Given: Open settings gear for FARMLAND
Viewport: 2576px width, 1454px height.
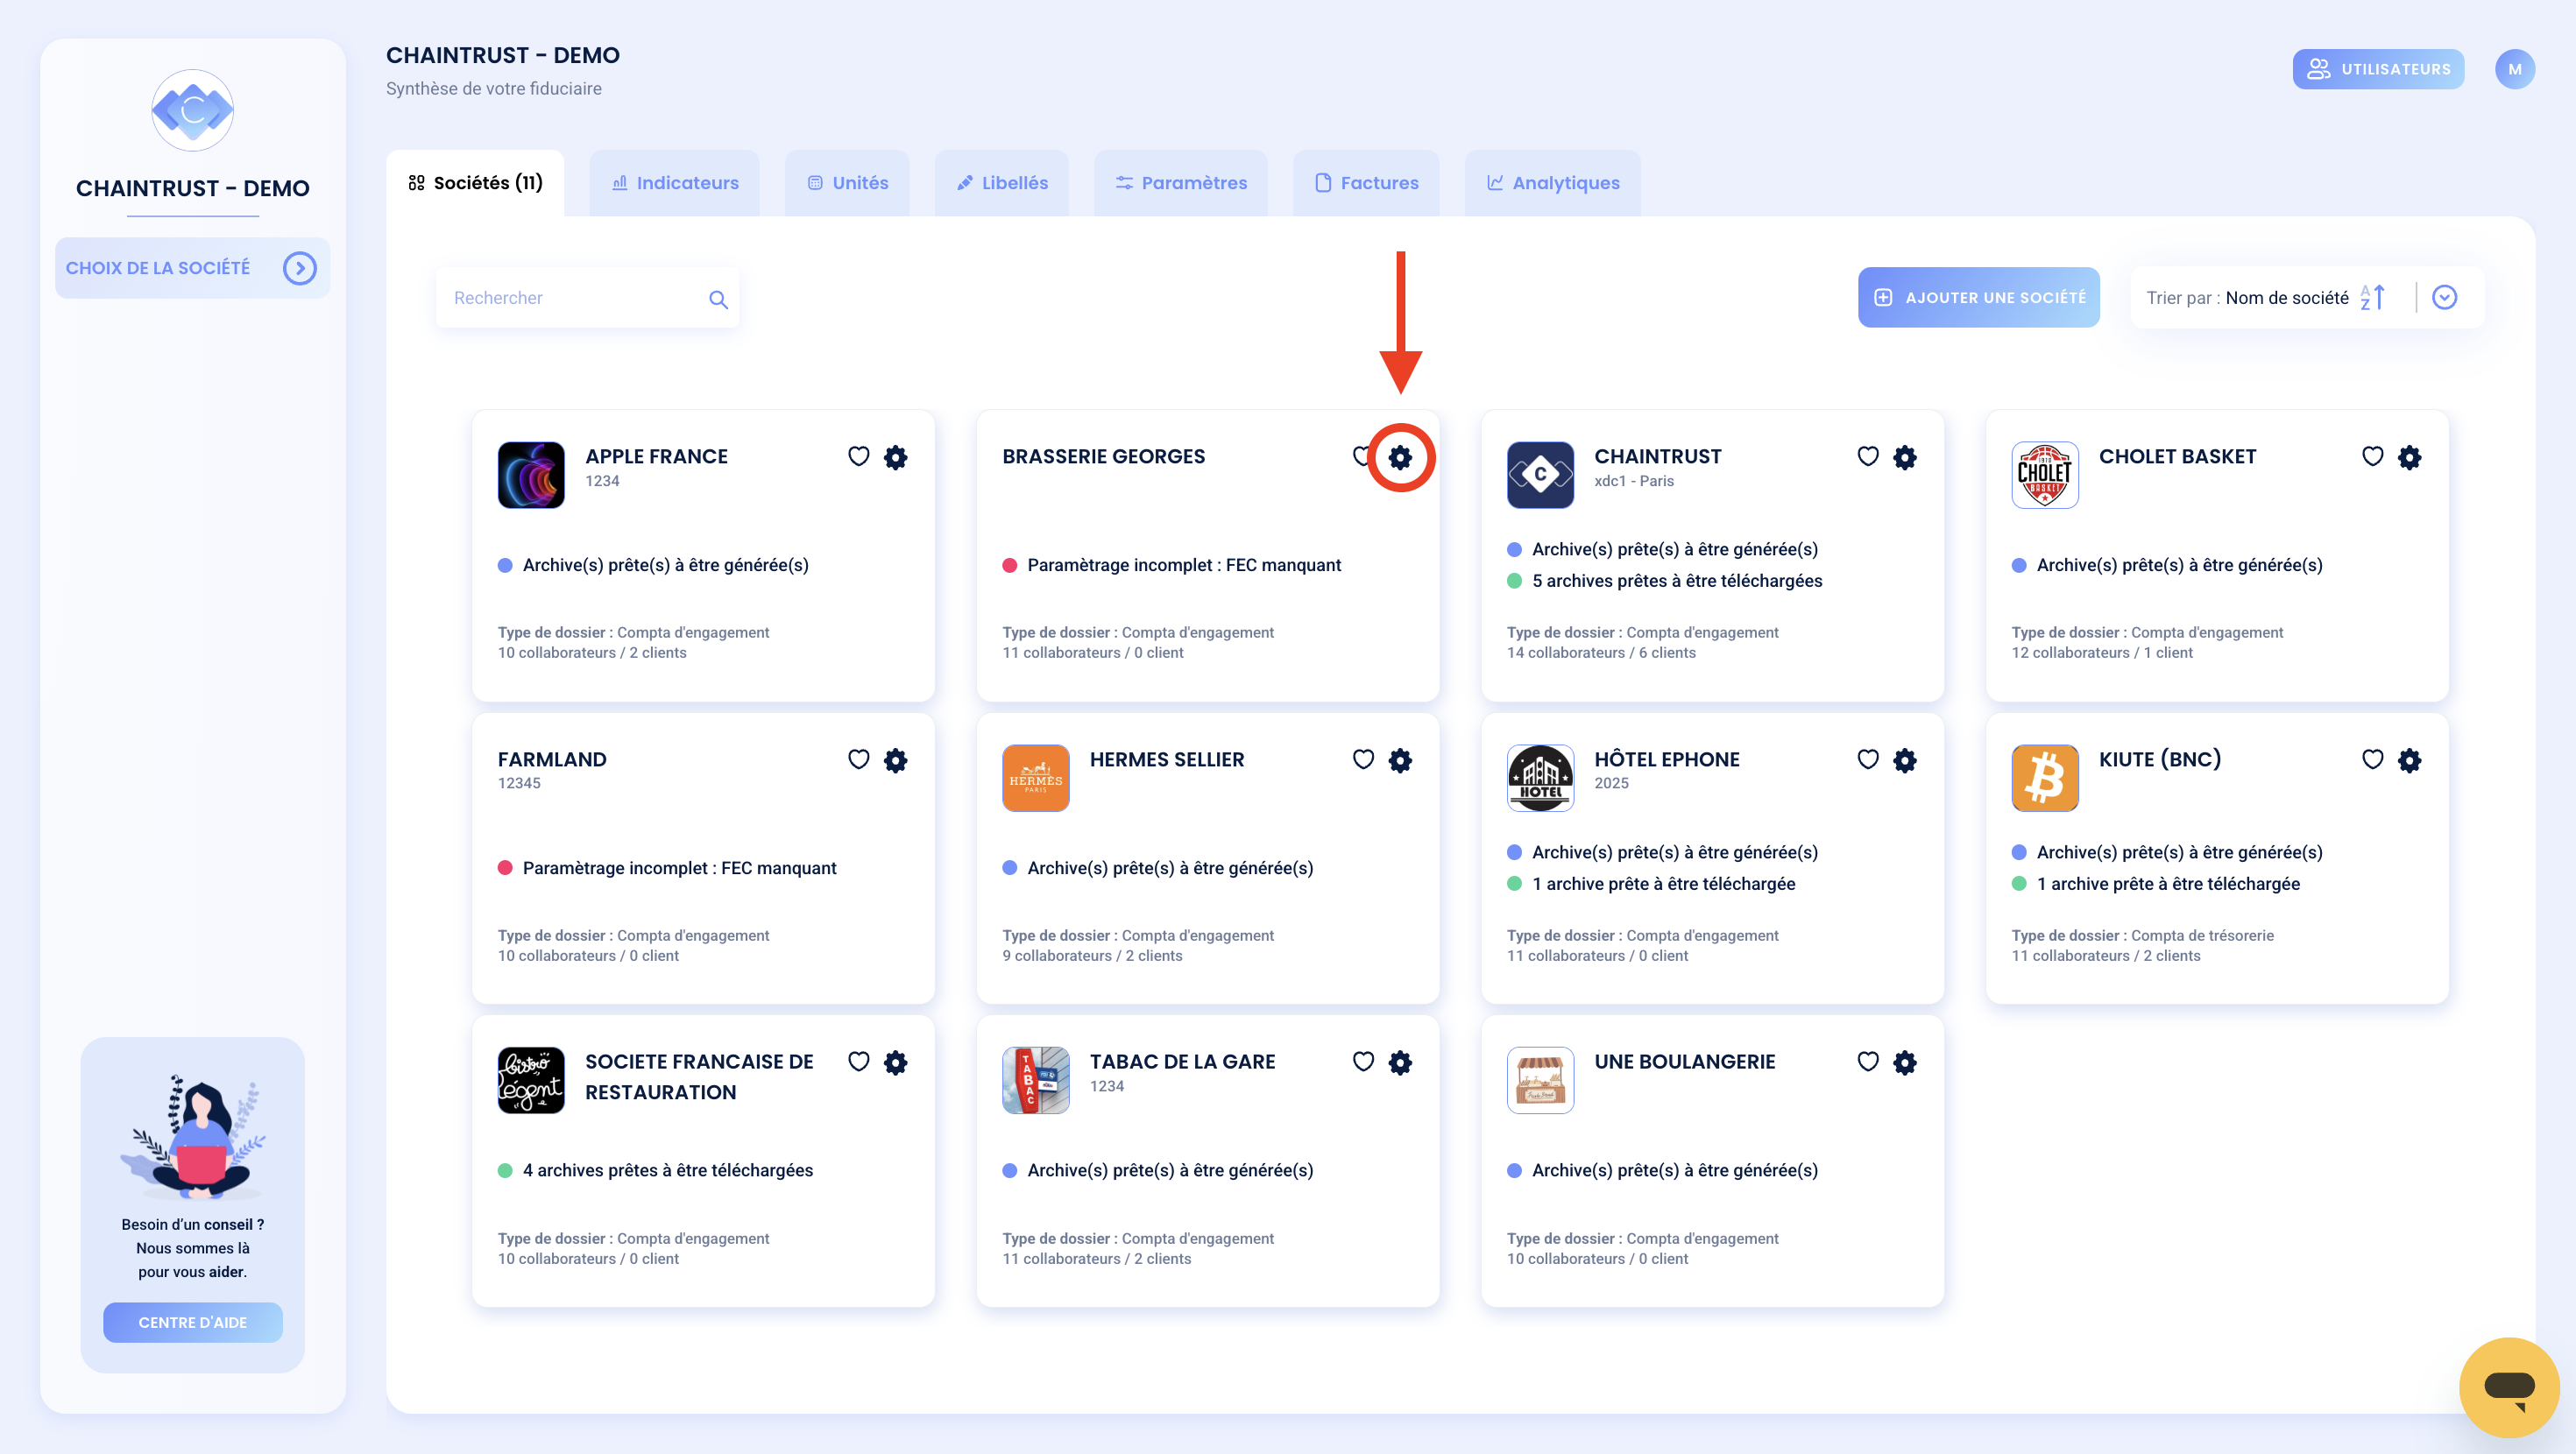Looking at the screenshot, I should [x=896, y=760].
